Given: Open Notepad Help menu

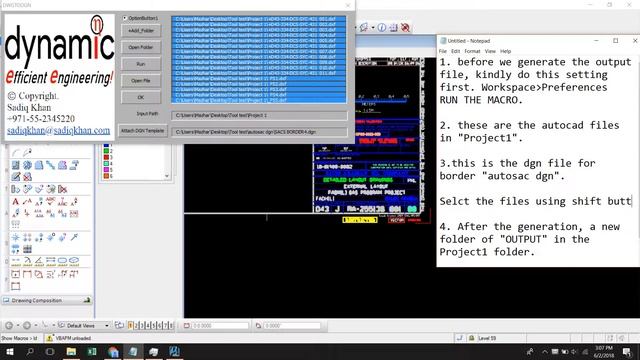Looking at the screenshot, I should [505, 51].
